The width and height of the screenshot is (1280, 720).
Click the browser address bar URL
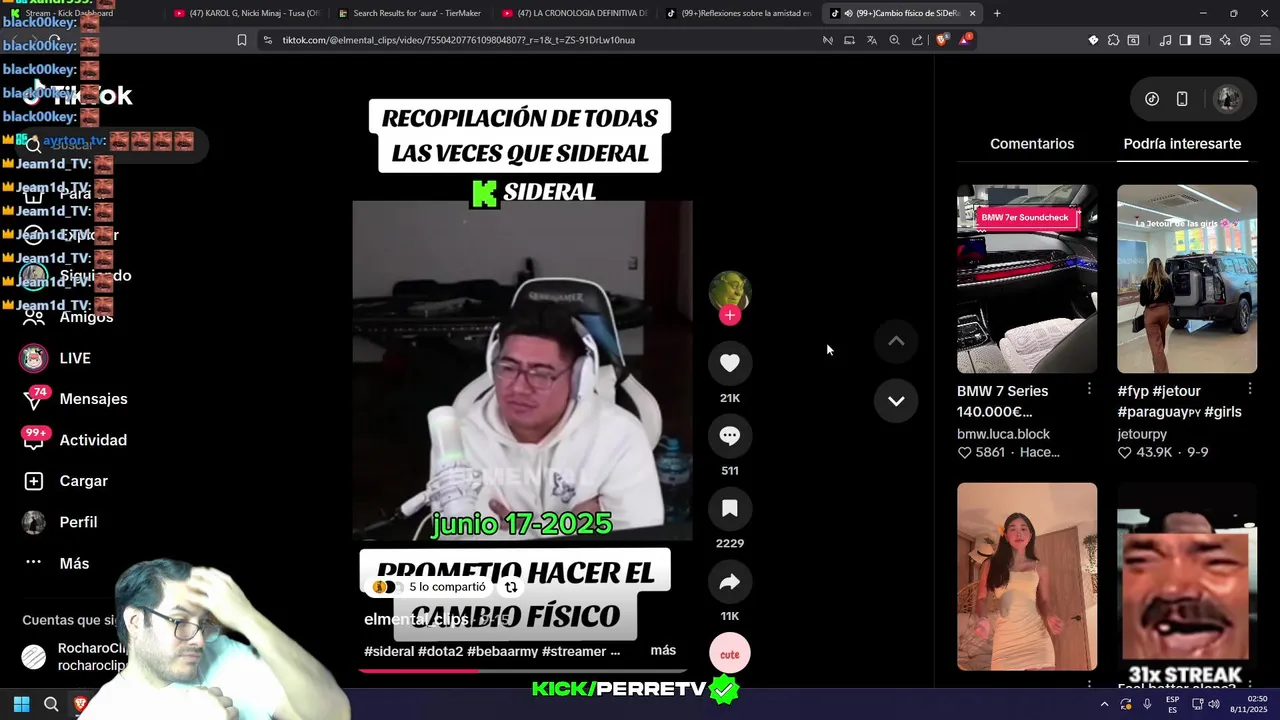[458, 40]
